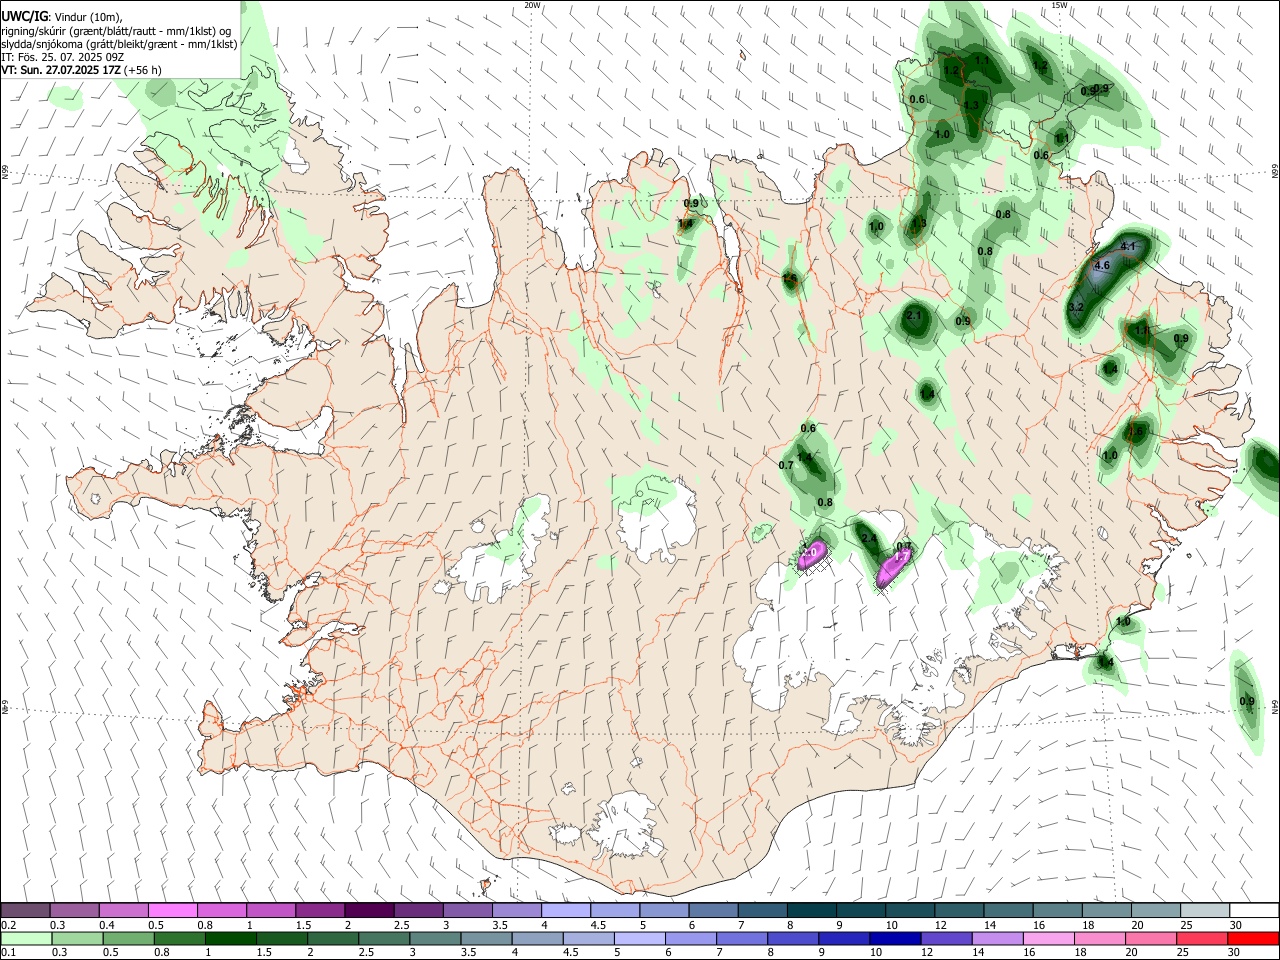1280x960 pixels.
Task: Click the pale green 0.1–0.3 rain legend swatch
Action: [x=25, y=938]
